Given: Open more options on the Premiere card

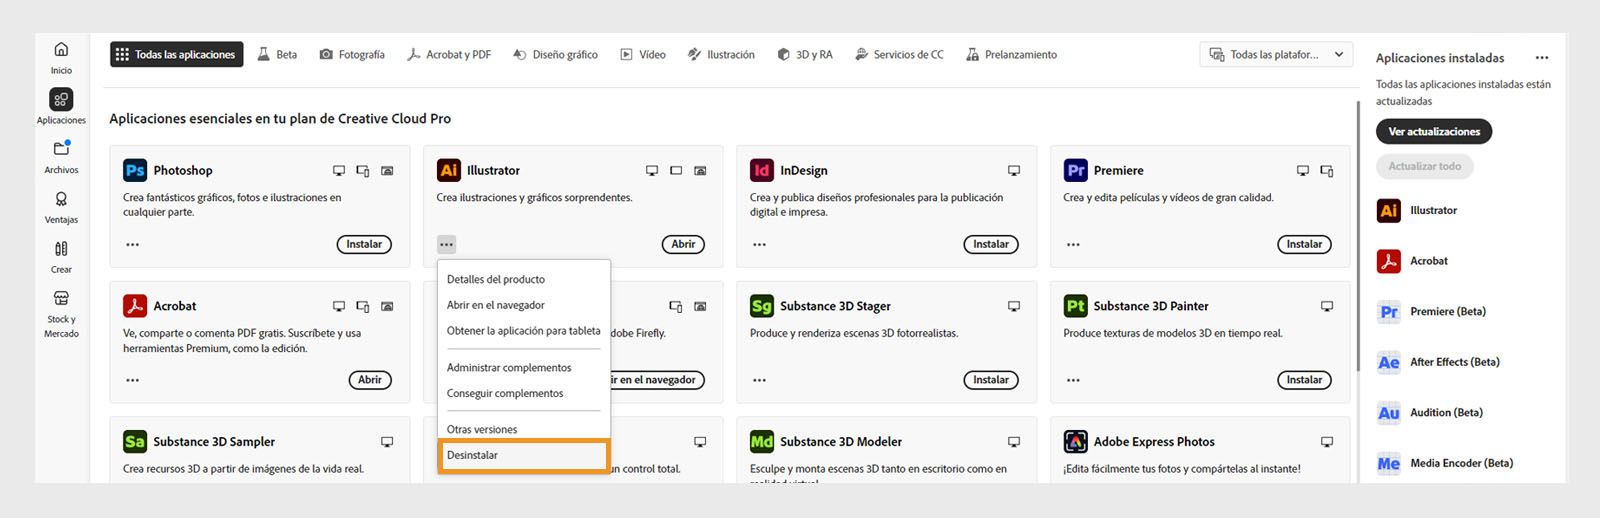Looking at the screenshot, I should click(x=1073, y=244).
